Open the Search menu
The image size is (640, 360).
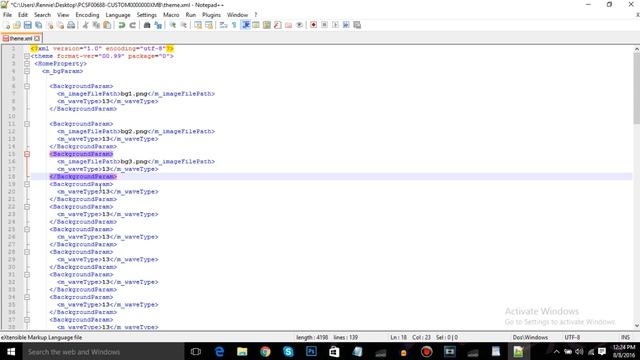point(42,15)
